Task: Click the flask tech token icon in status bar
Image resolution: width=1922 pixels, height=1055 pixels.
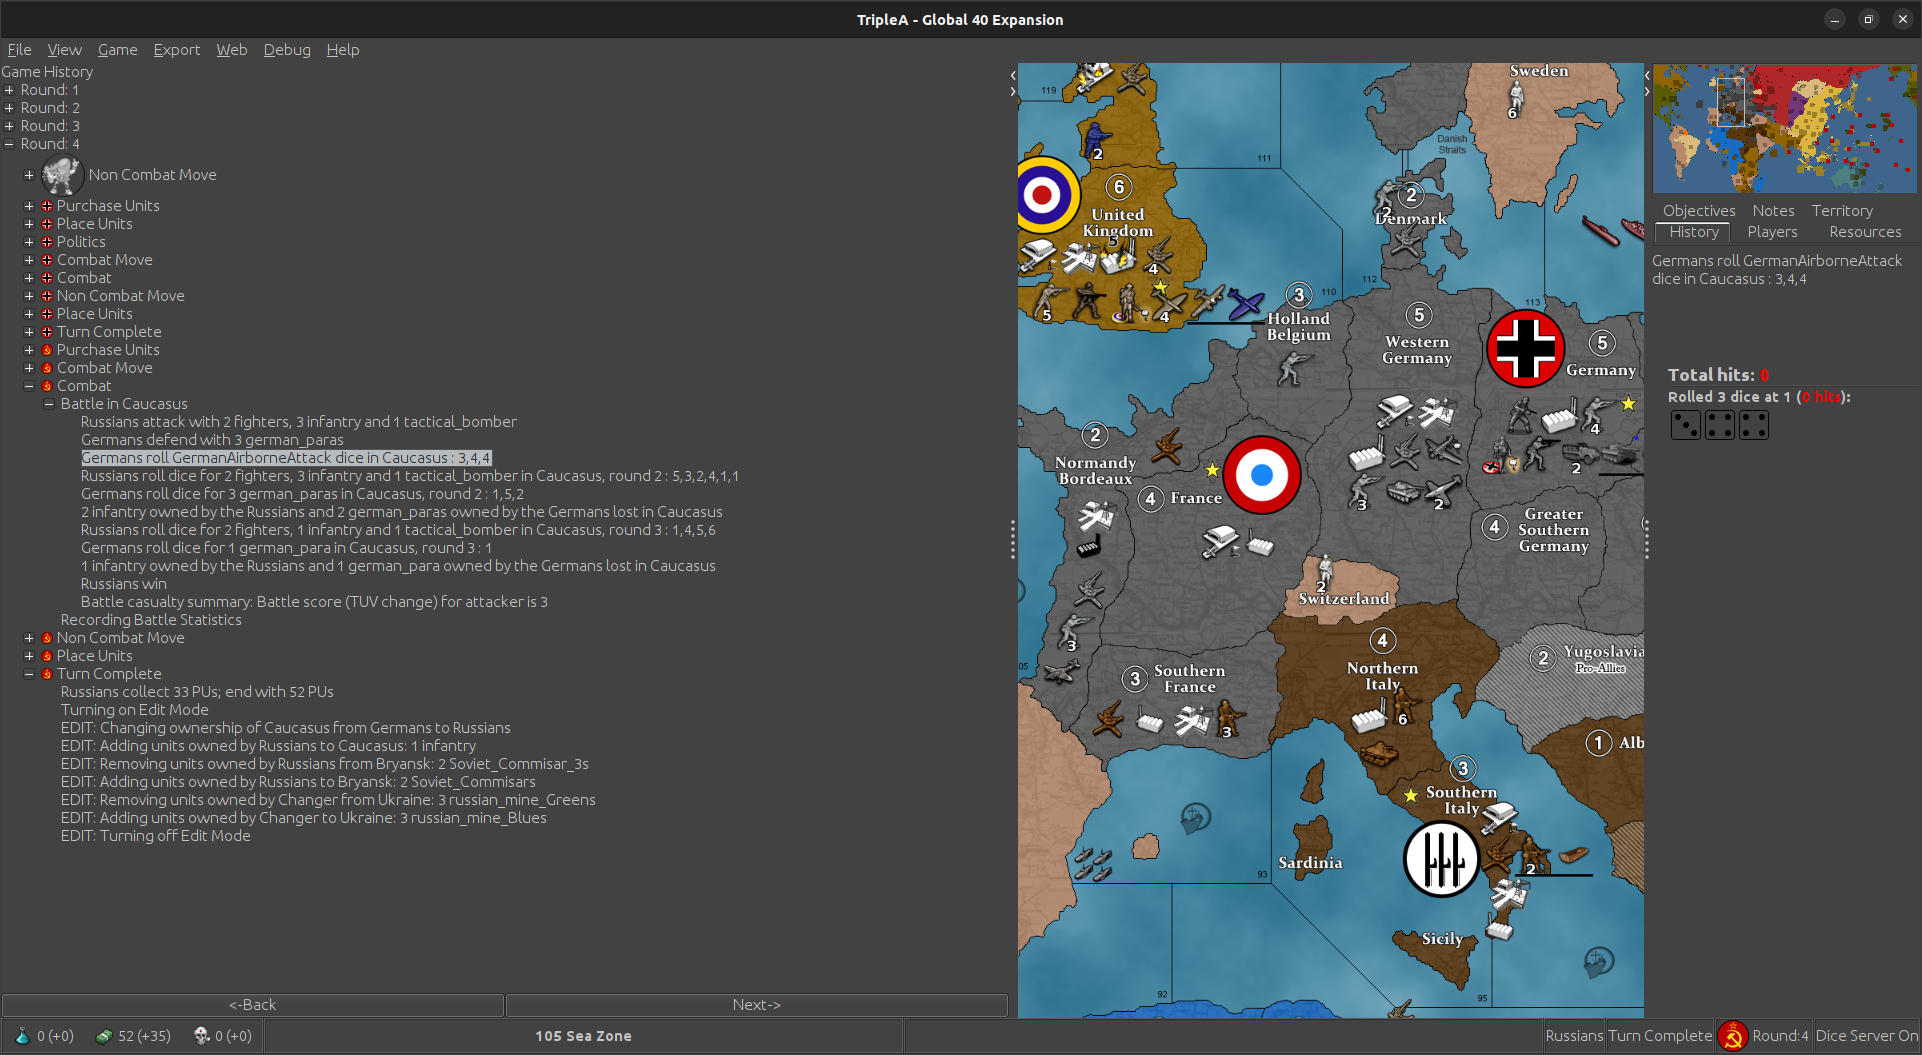Action: [x=22, y=1036]
